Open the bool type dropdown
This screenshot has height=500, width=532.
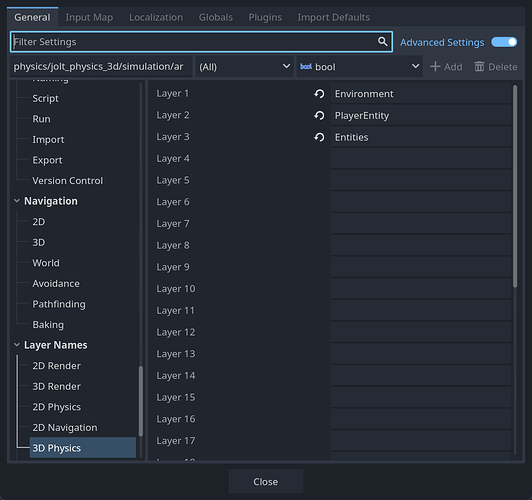pos(359,67)
